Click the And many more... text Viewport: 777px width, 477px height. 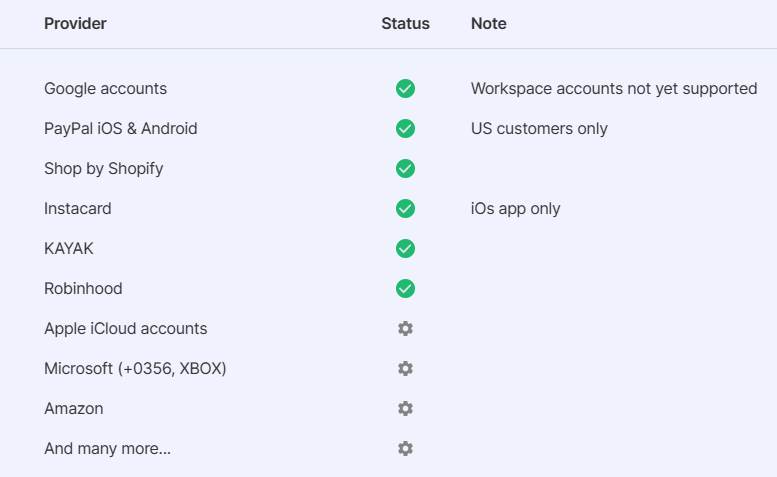(108, 449)
